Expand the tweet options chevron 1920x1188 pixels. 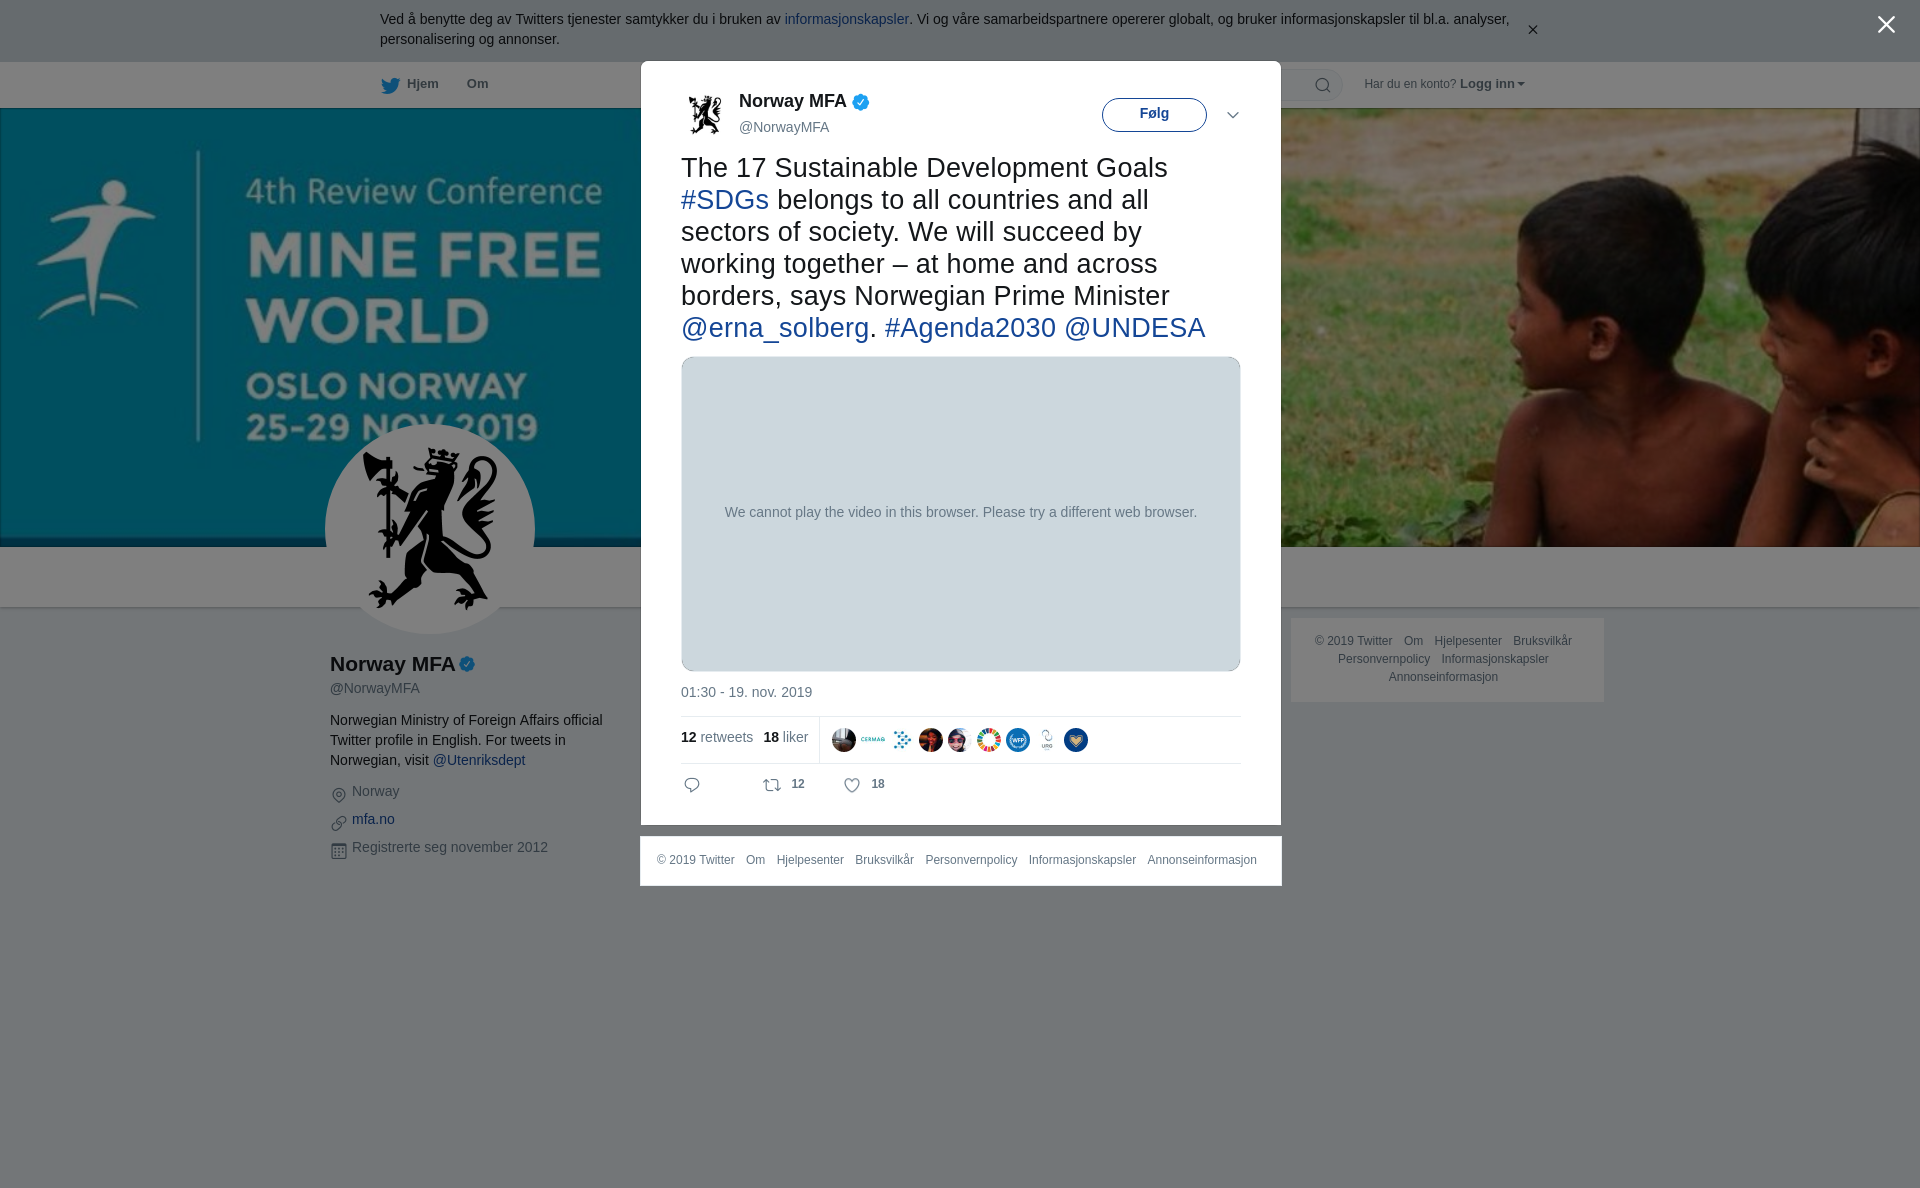pos(1233,115)
